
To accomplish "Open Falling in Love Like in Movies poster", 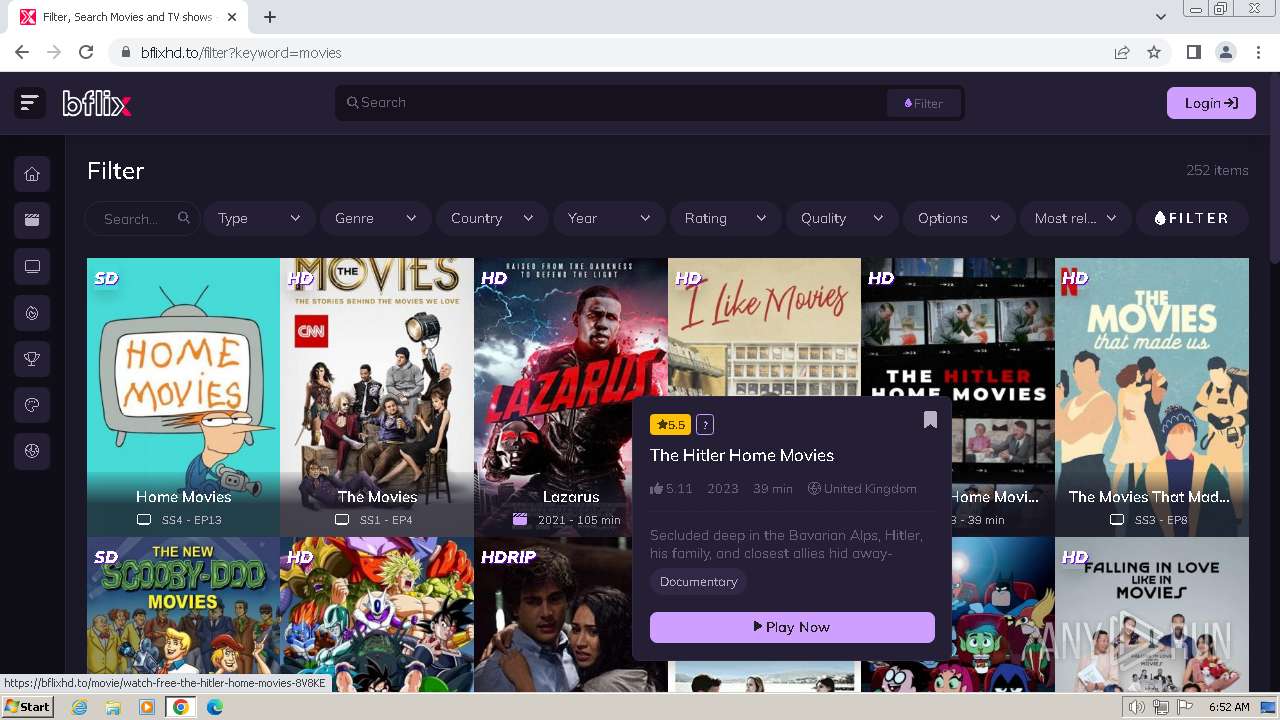I will (1151, 615).
